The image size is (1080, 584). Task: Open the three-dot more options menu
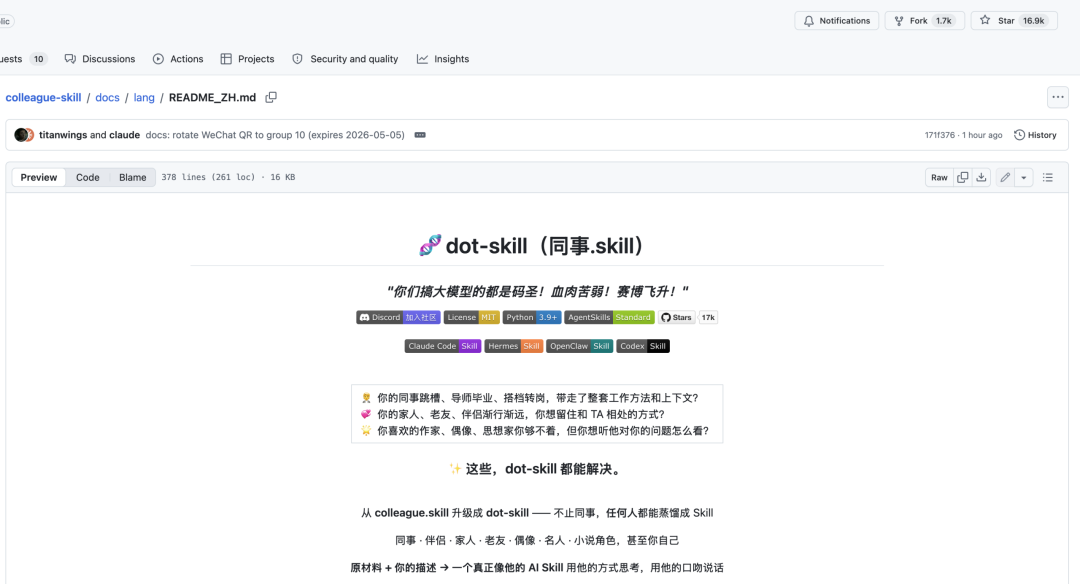pyautogui.click(x=1058, y=97)
